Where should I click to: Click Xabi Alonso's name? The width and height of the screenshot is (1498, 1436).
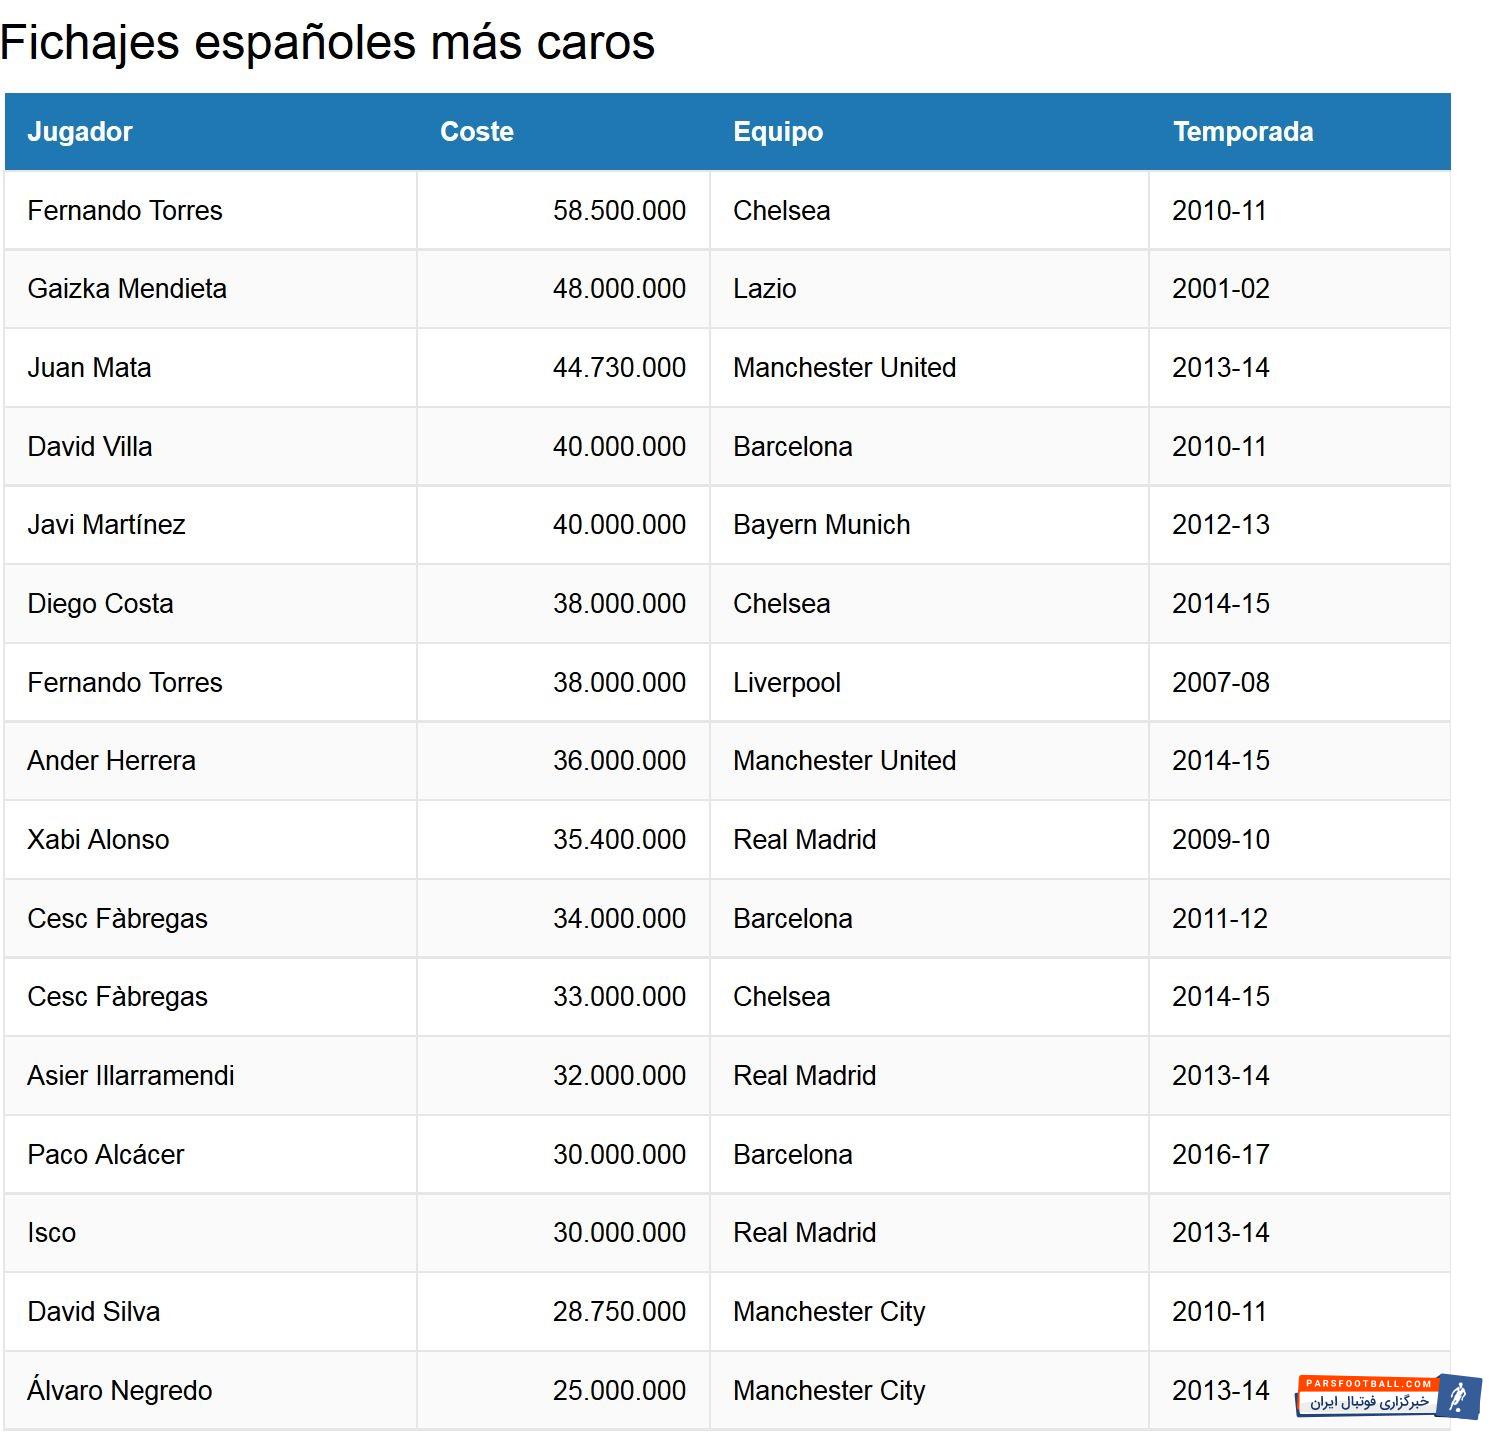coord(98,840)
